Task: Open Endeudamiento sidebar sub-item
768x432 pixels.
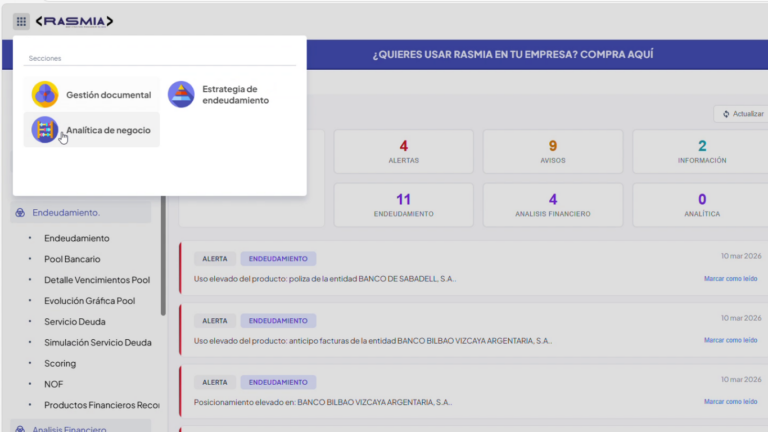Action: coord(77,238)
